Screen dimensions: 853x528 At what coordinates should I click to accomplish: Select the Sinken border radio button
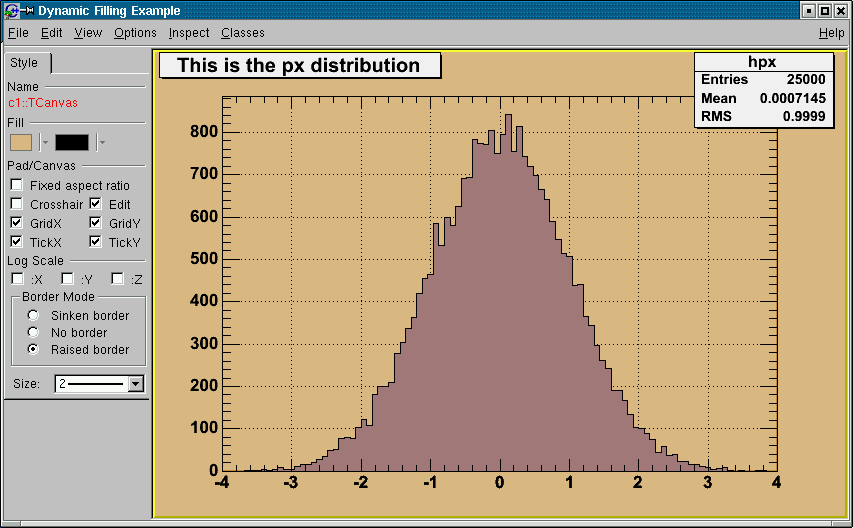point(33,315)
